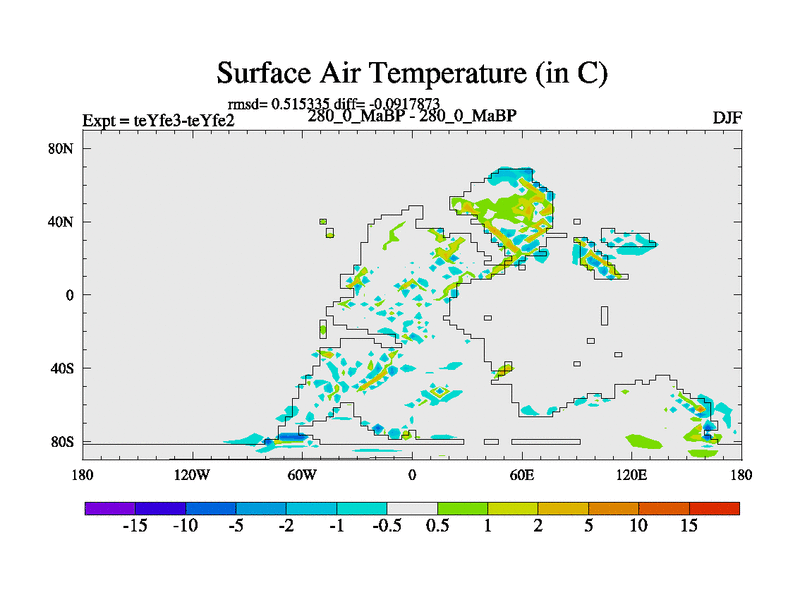
Task: Select the red swatch above 15
Action: point(714,508)
